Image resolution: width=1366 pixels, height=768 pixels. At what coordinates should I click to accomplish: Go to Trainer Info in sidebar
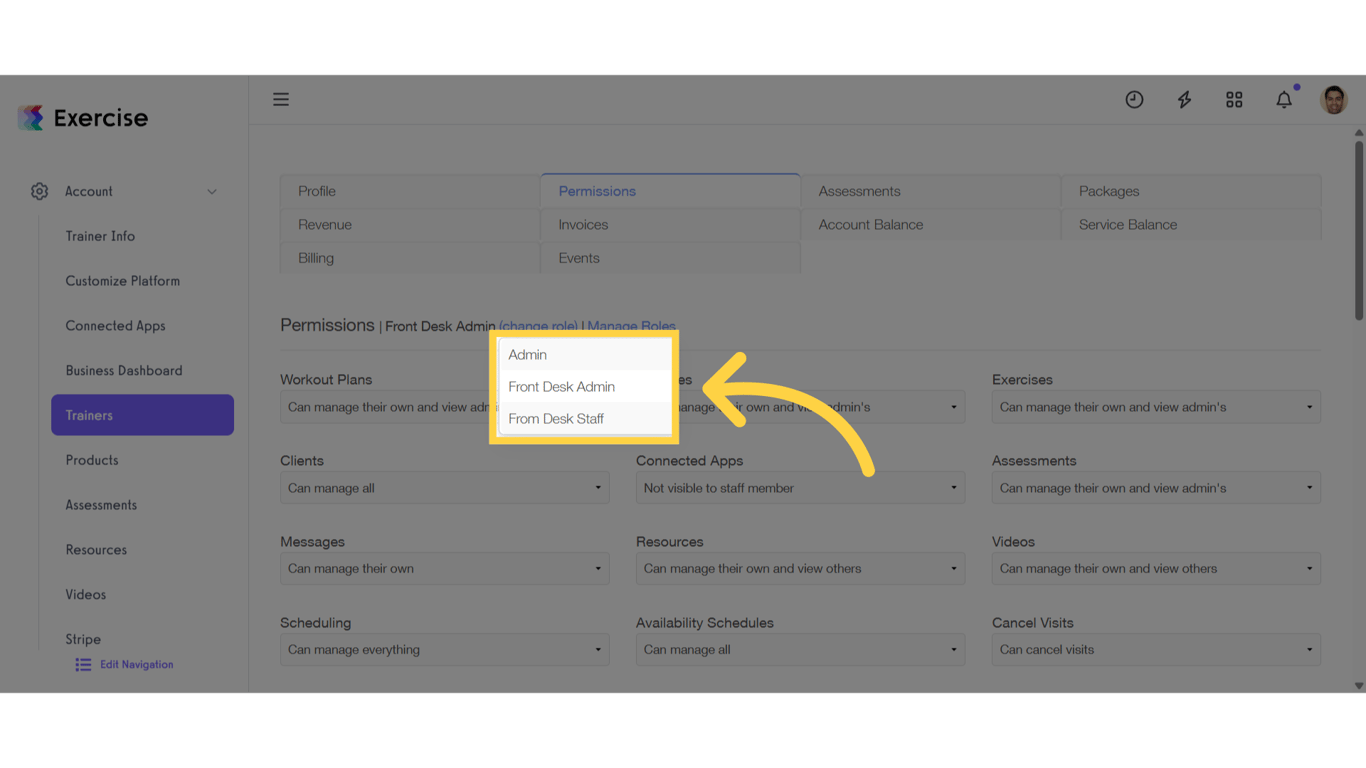(100, 236)
